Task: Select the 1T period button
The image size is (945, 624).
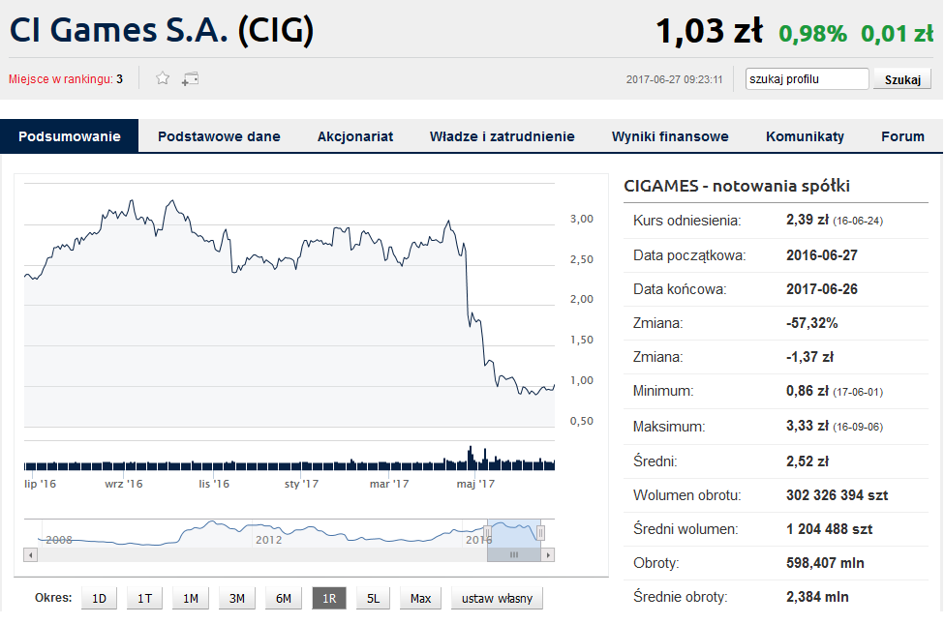Action: [145, 598]
